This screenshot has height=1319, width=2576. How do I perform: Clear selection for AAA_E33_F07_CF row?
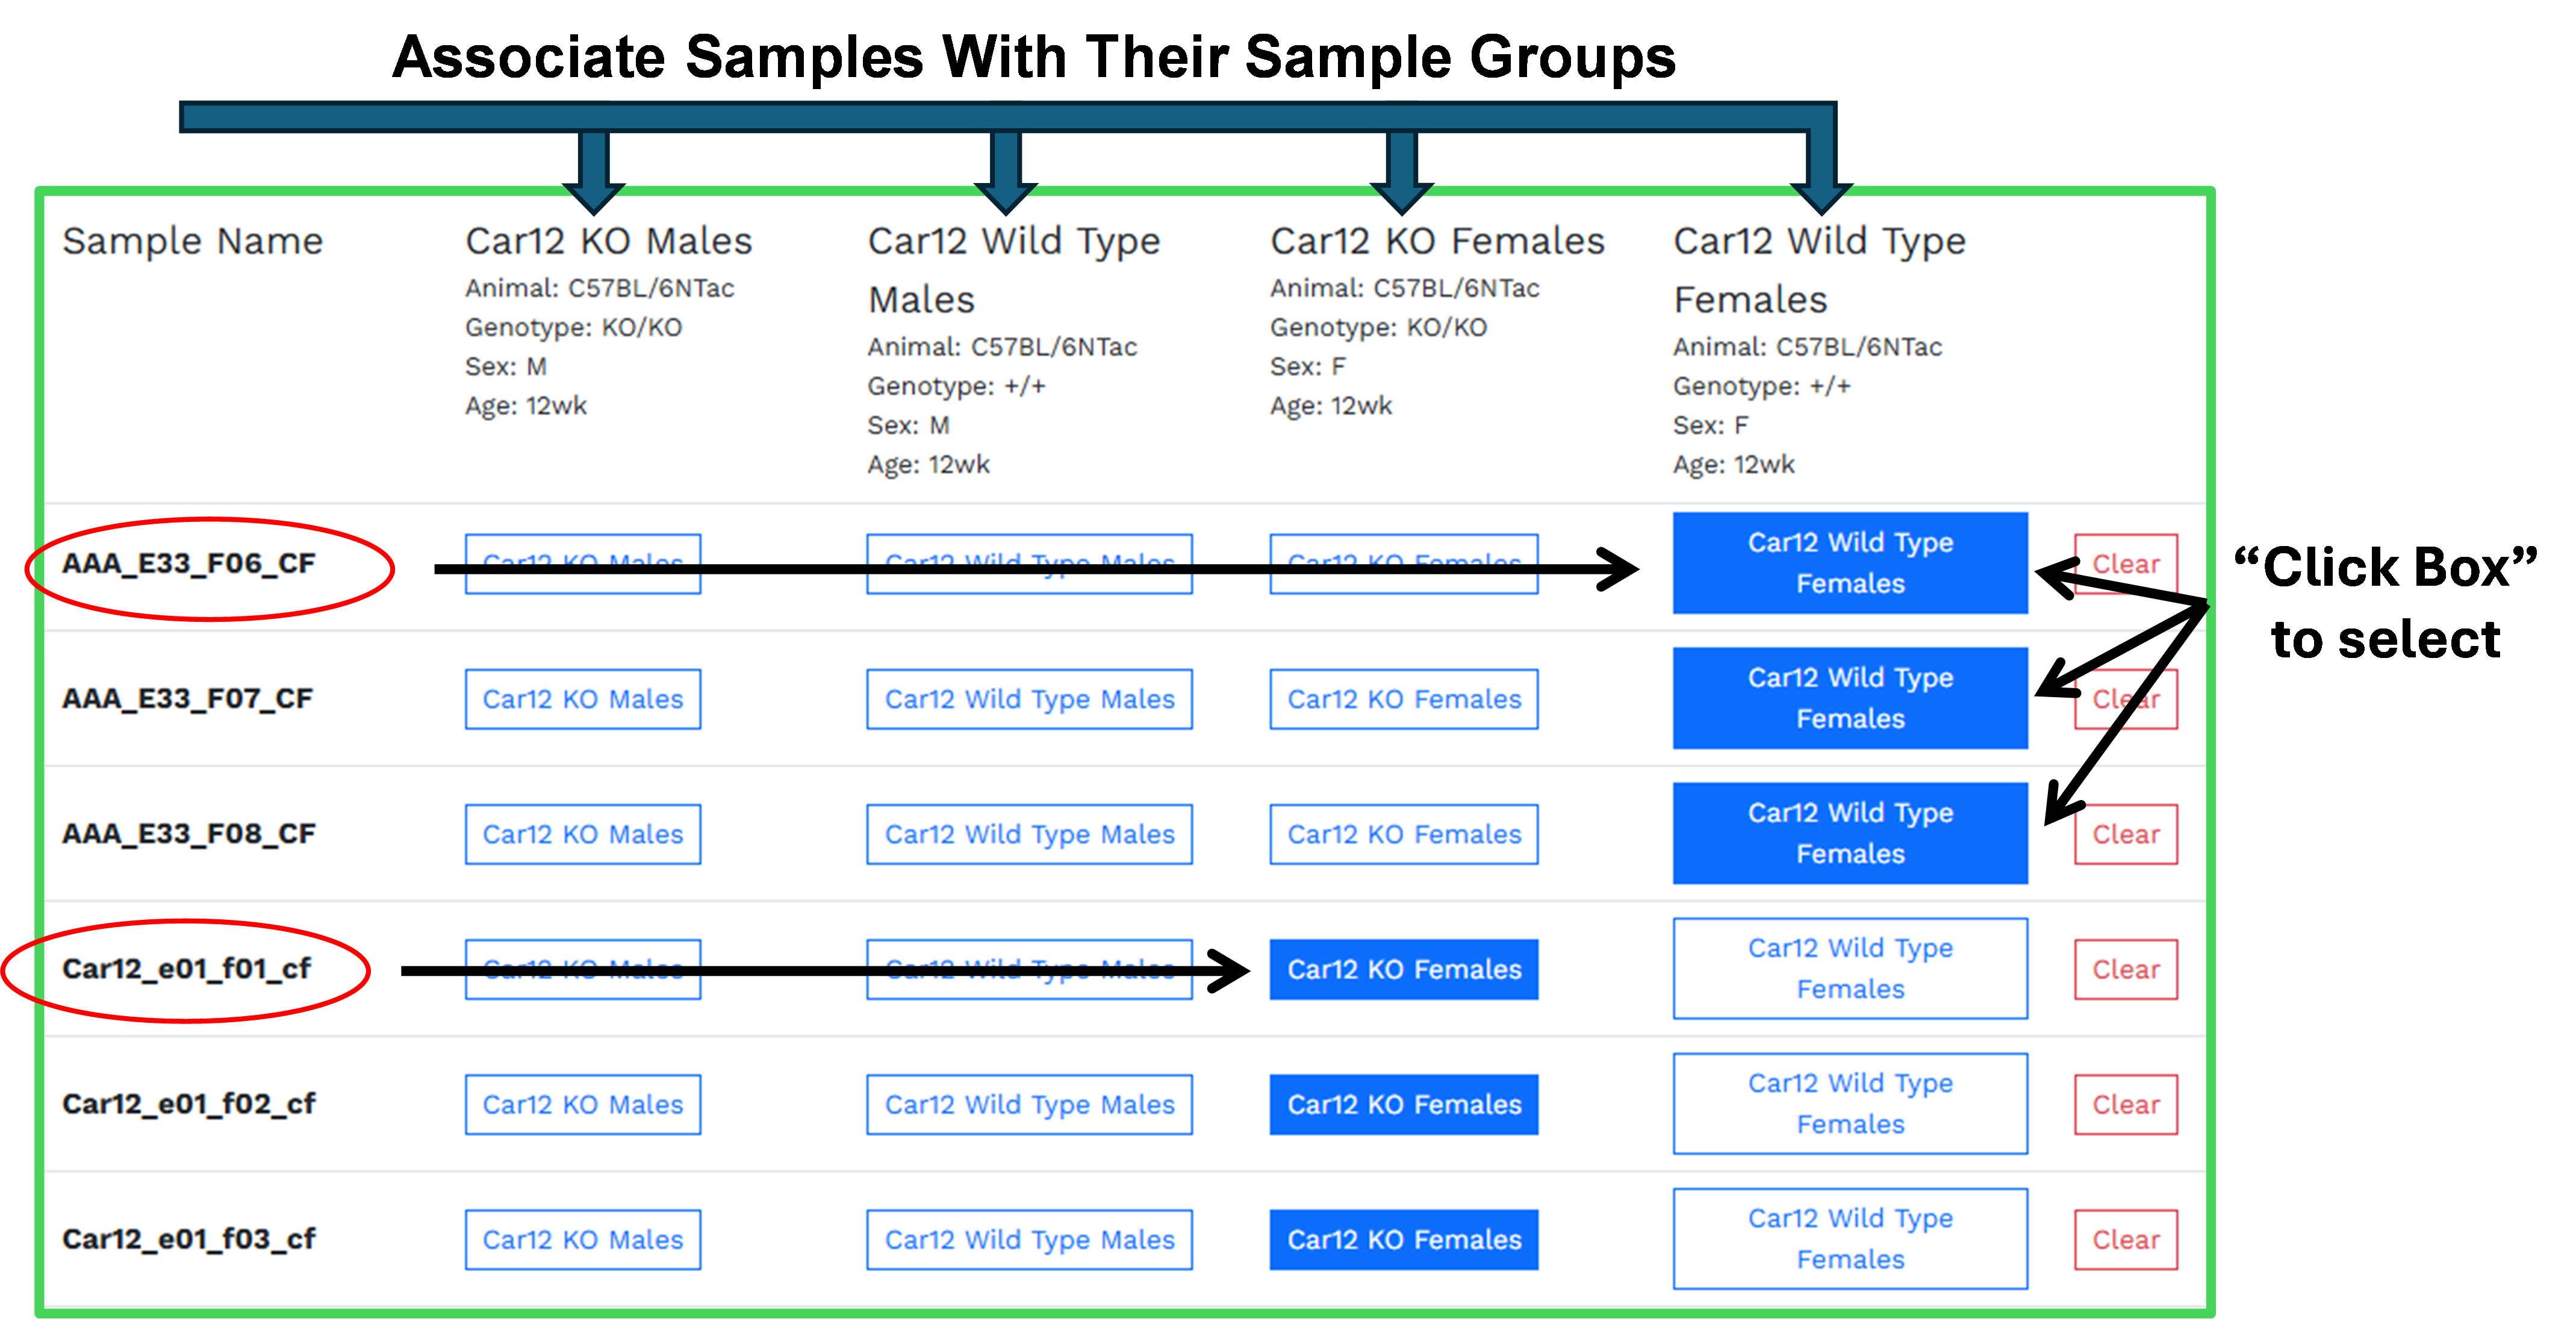click(2126, 699)
